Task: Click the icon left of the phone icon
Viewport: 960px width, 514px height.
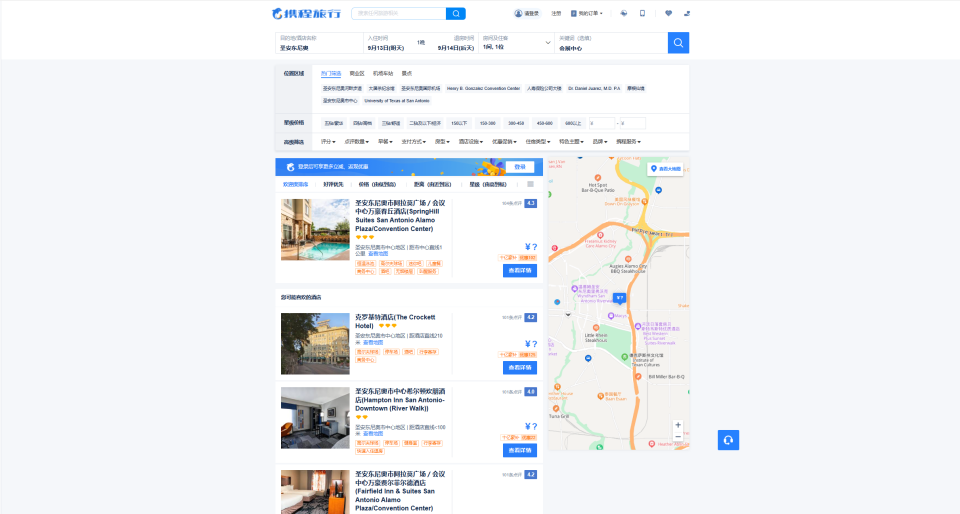Action: click(x=623, y=13)
